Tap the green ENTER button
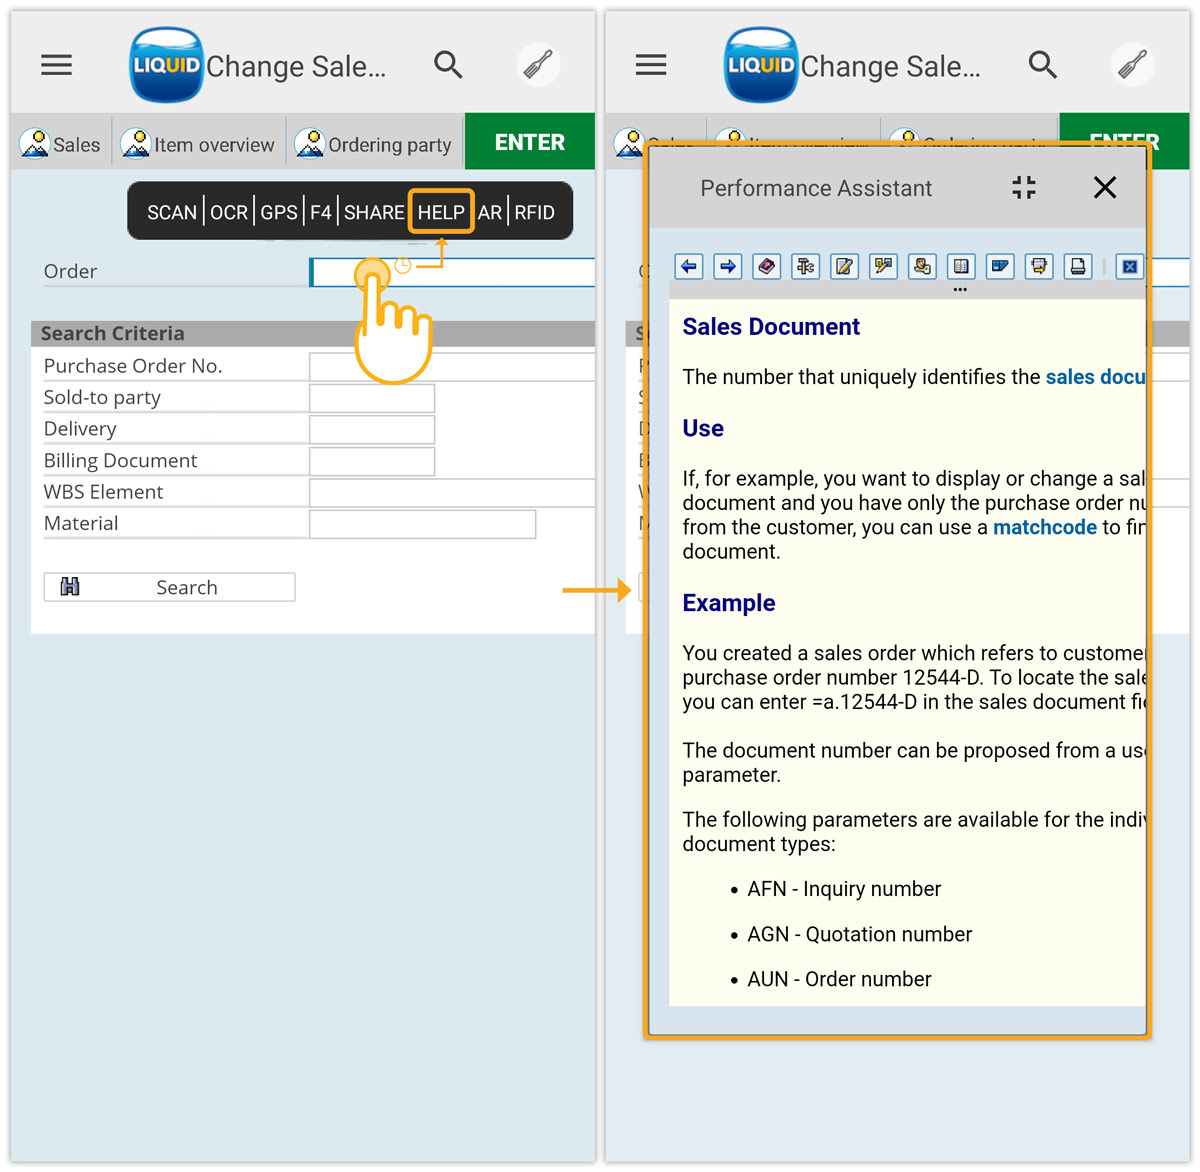Image resolution: width=1200 pixels, height=1172 pixels. tap(530, 142)
